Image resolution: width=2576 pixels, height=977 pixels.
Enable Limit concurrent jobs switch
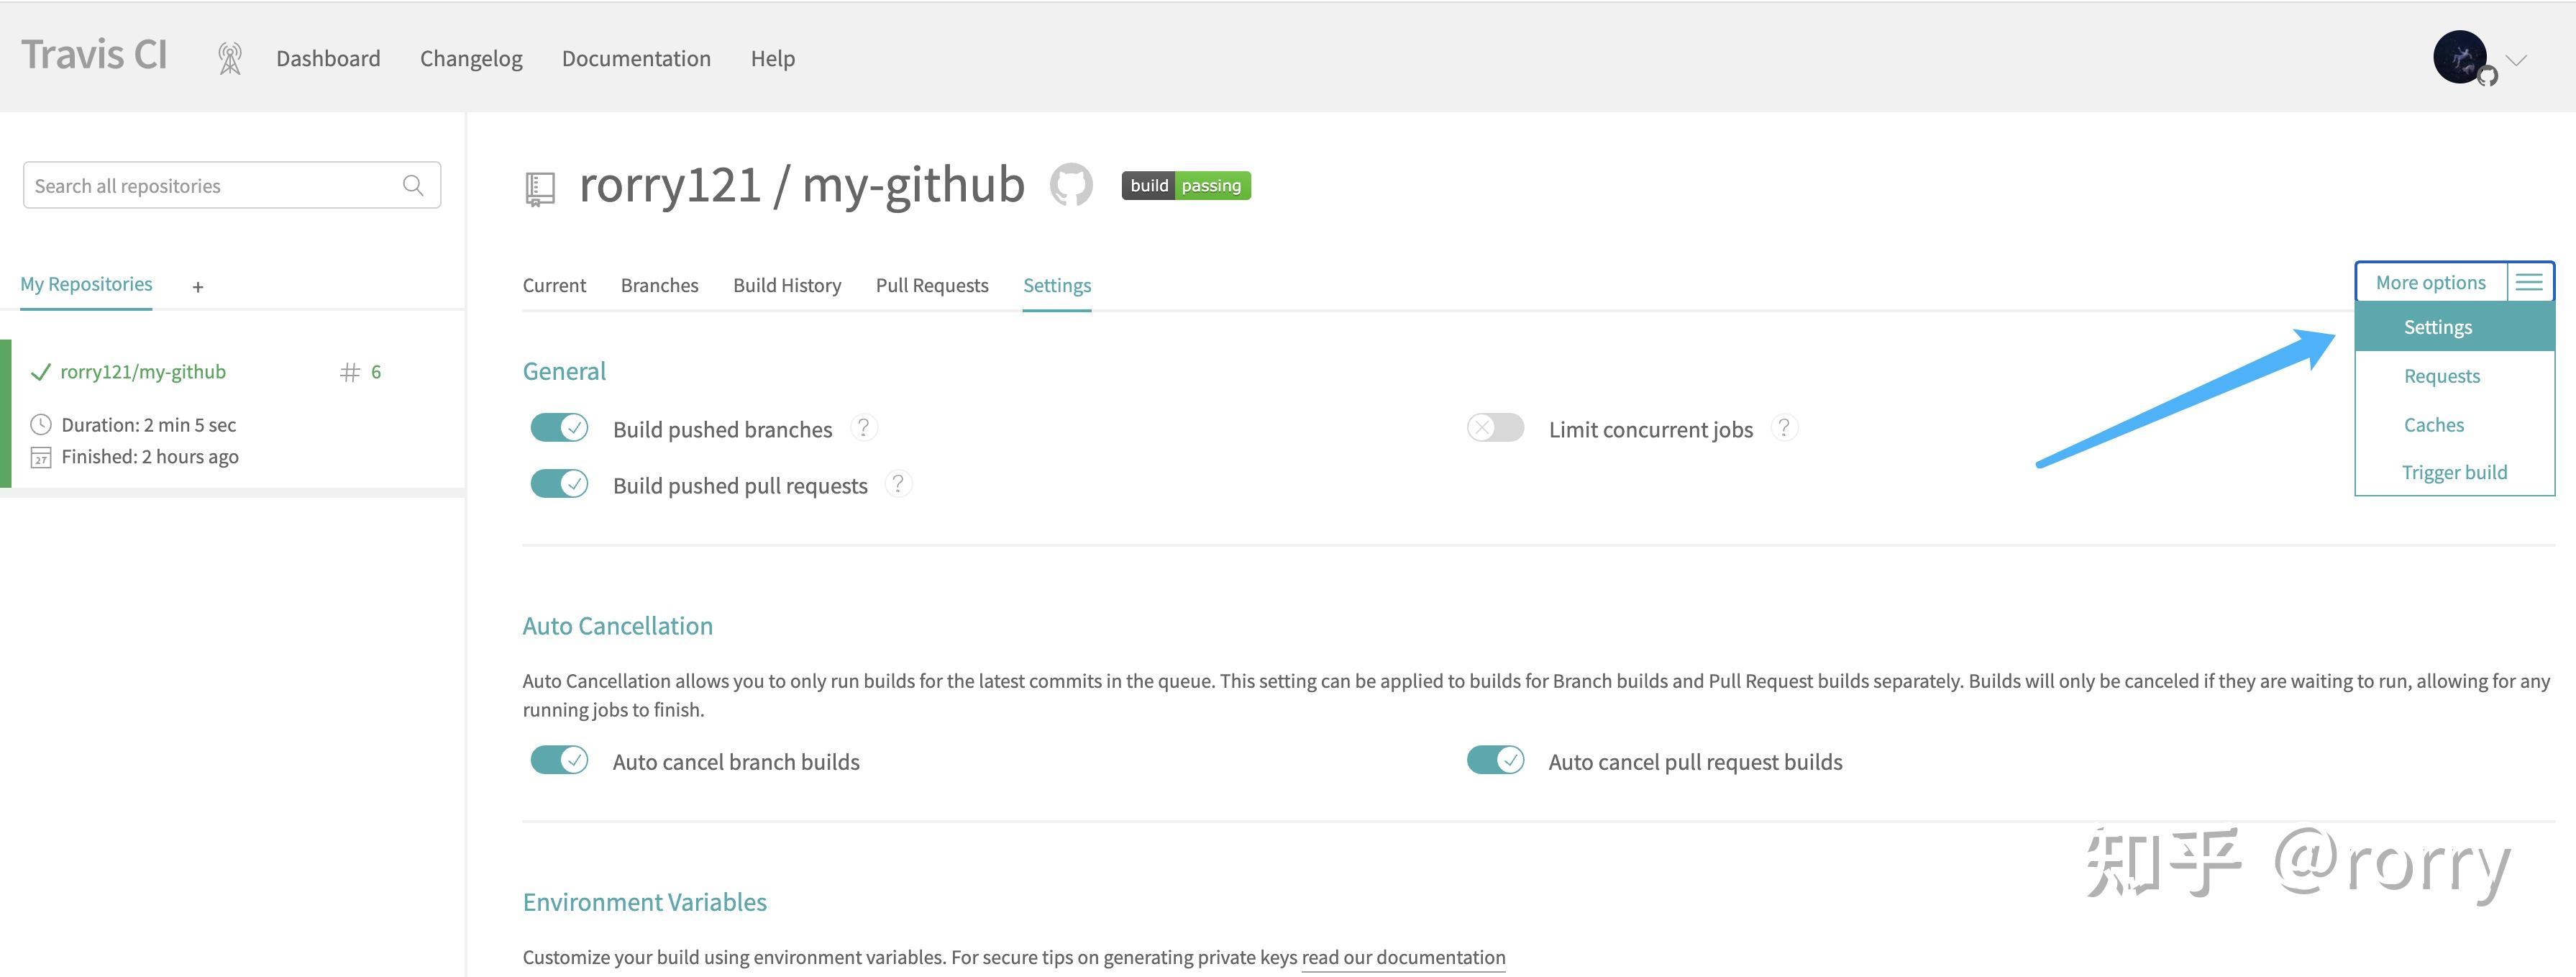[1495, 428]
